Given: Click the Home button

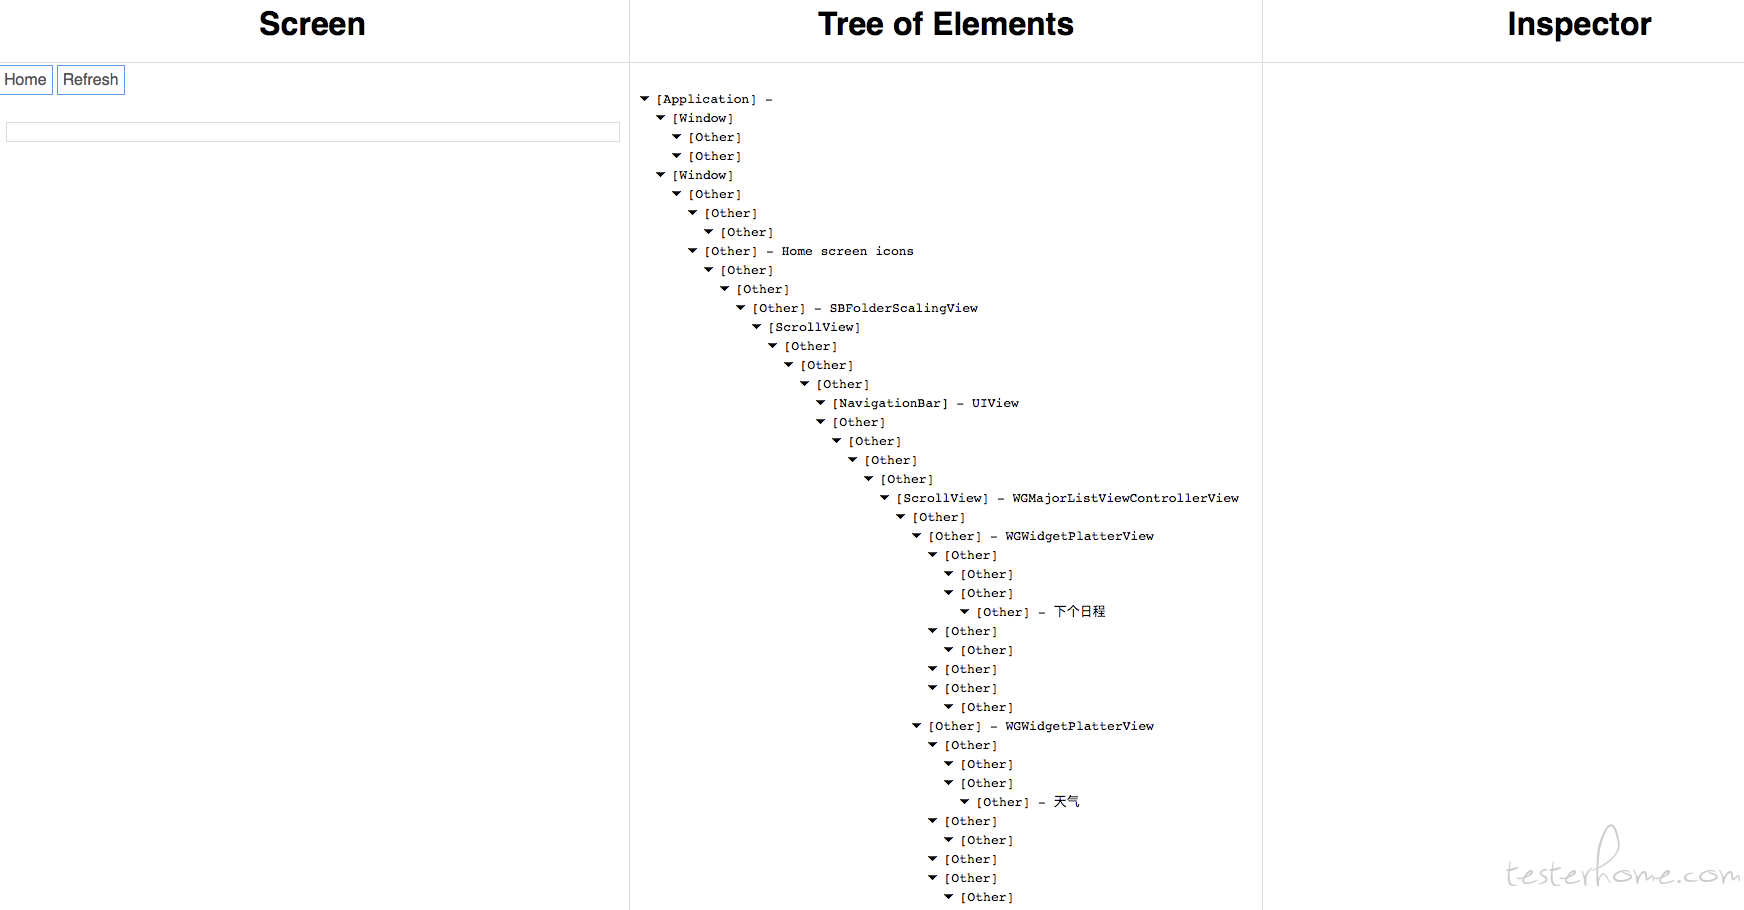Looking at the screenshot, I should point(25,80).
